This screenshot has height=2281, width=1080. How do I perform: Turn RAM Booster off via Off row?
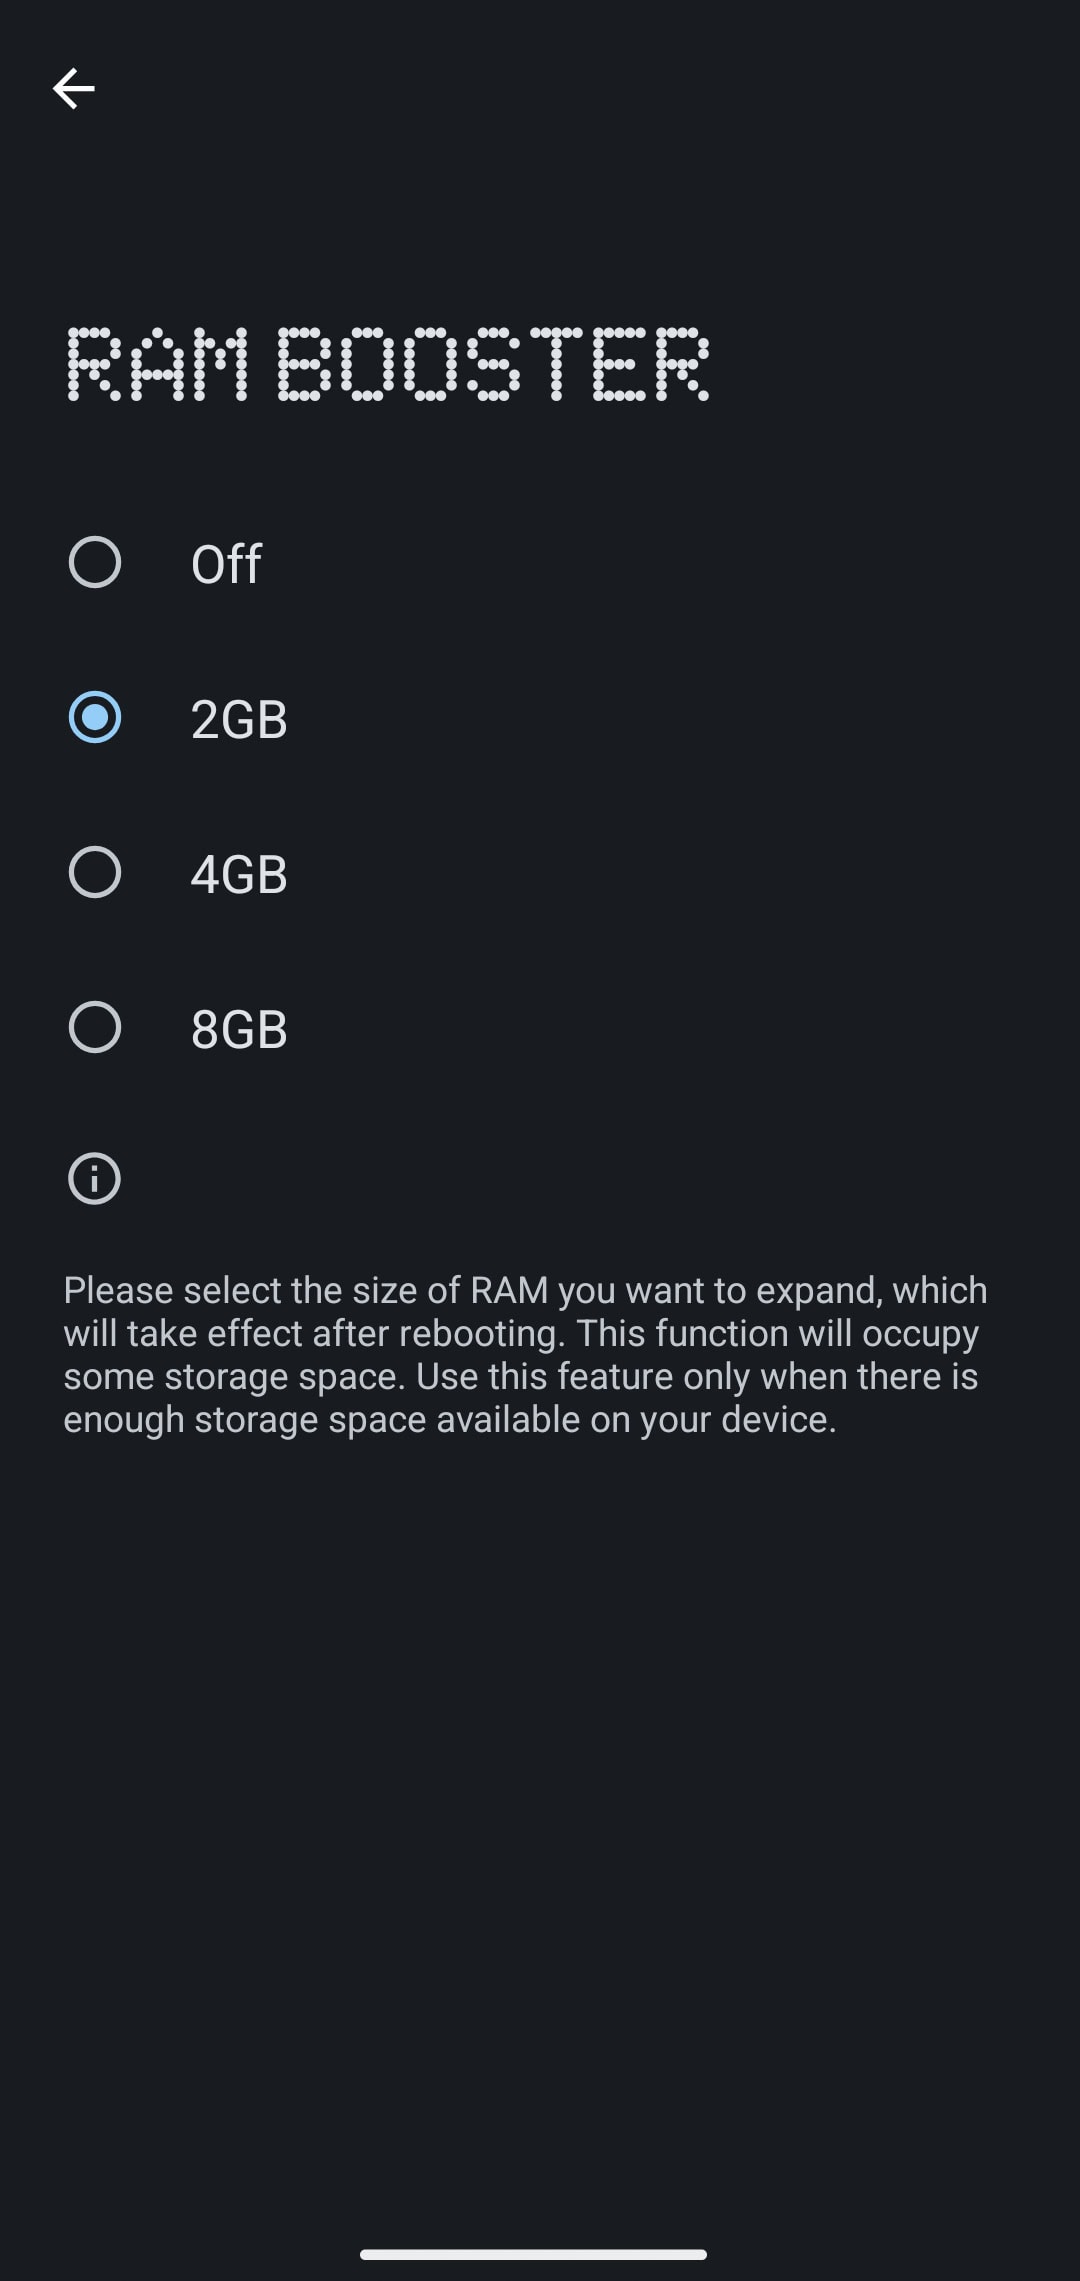540,562
